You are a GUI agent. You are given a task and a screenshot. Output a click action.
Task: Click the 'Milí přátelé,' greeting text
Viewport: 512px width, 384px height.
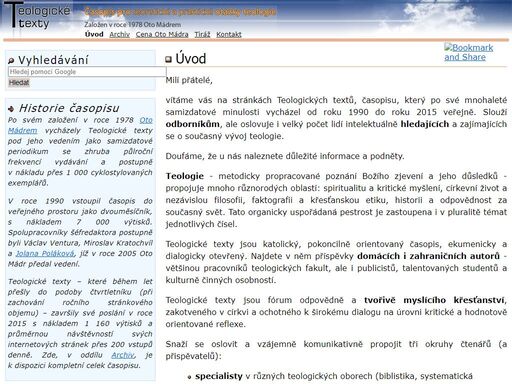(x=189, y=80)
